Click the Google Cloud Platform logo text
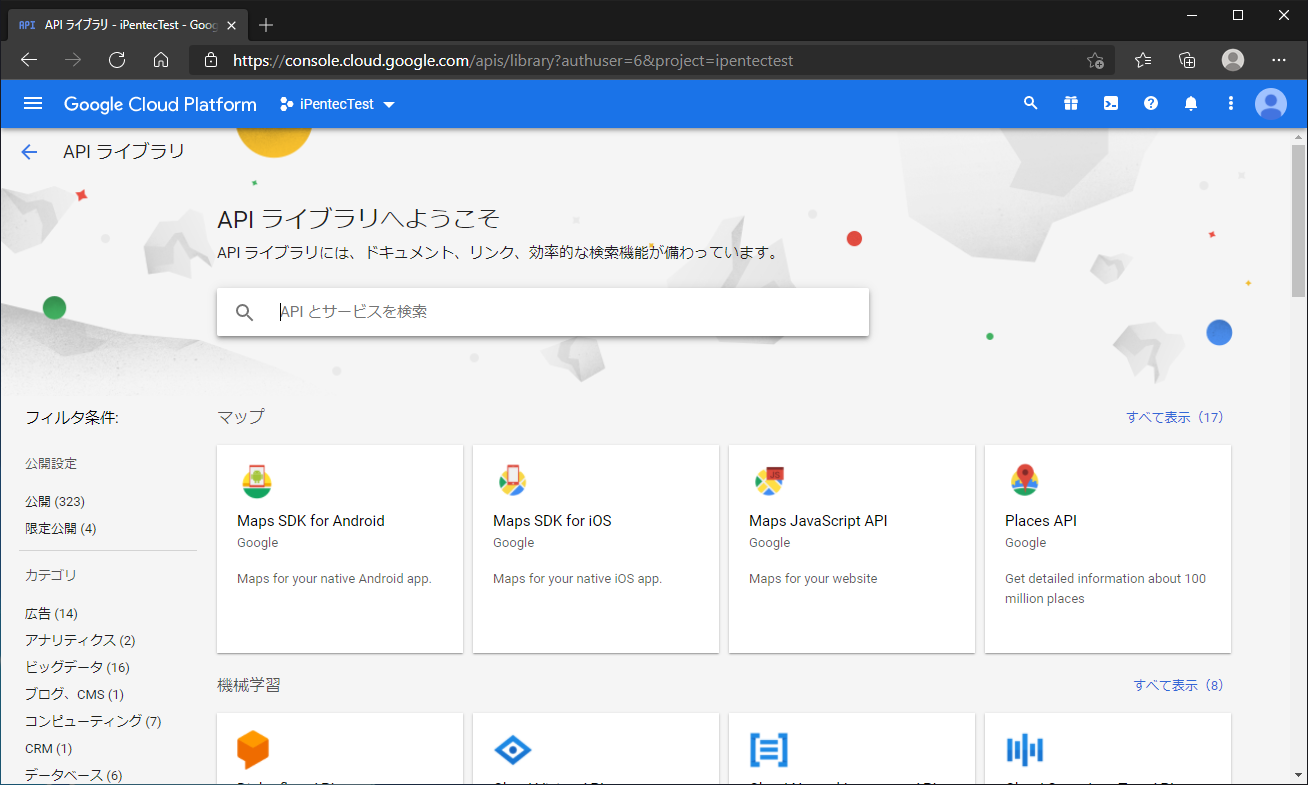1308x785 pixels. coord(160,104)
